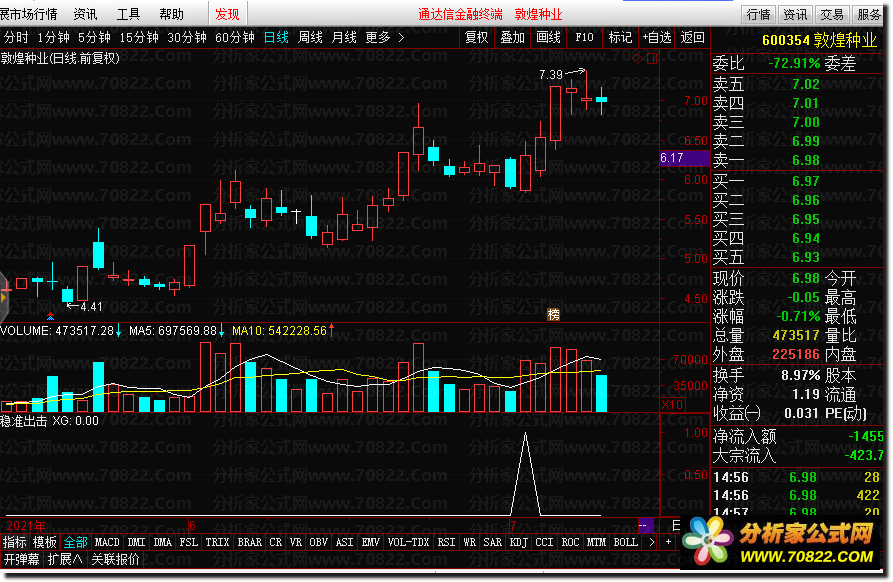Click the 服务 button at top right

[x=868, y=15]
